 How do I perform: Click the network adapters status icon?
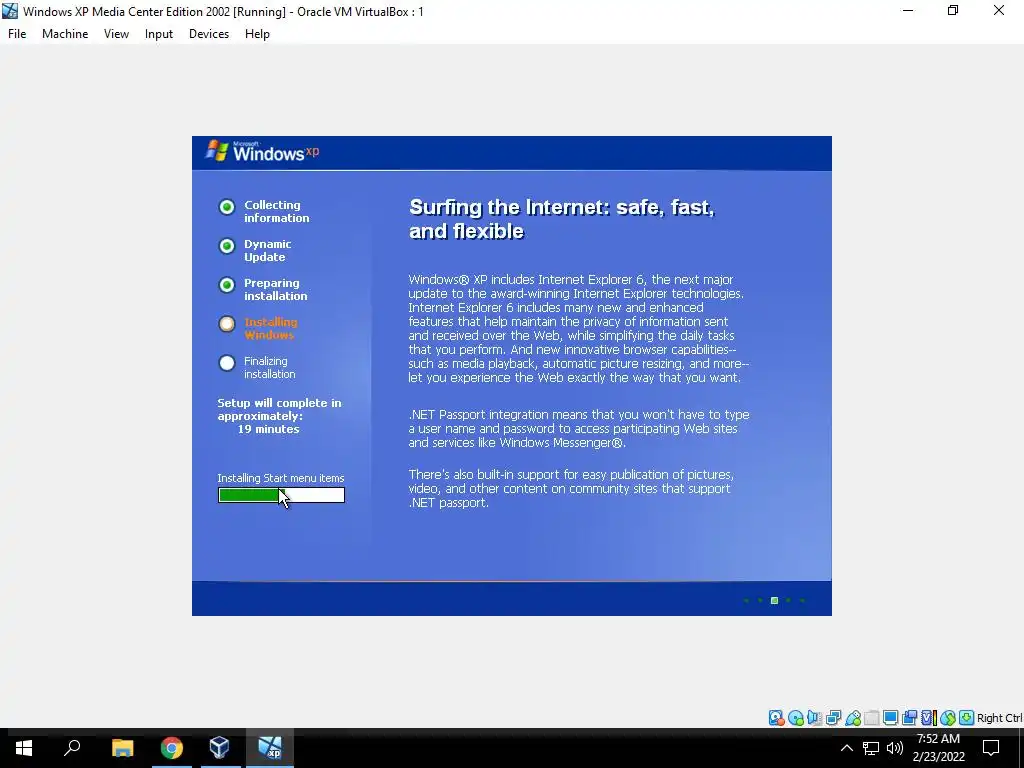(x=833, y=718)
